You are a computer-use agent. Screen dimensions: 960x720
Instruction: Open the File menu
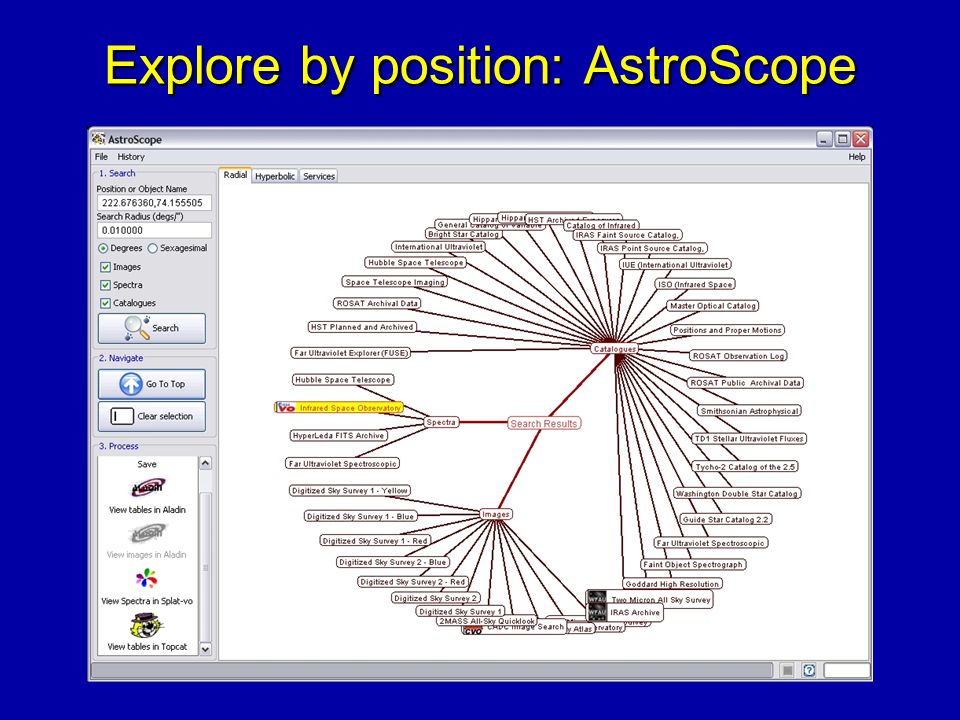(x=101, y=157)
